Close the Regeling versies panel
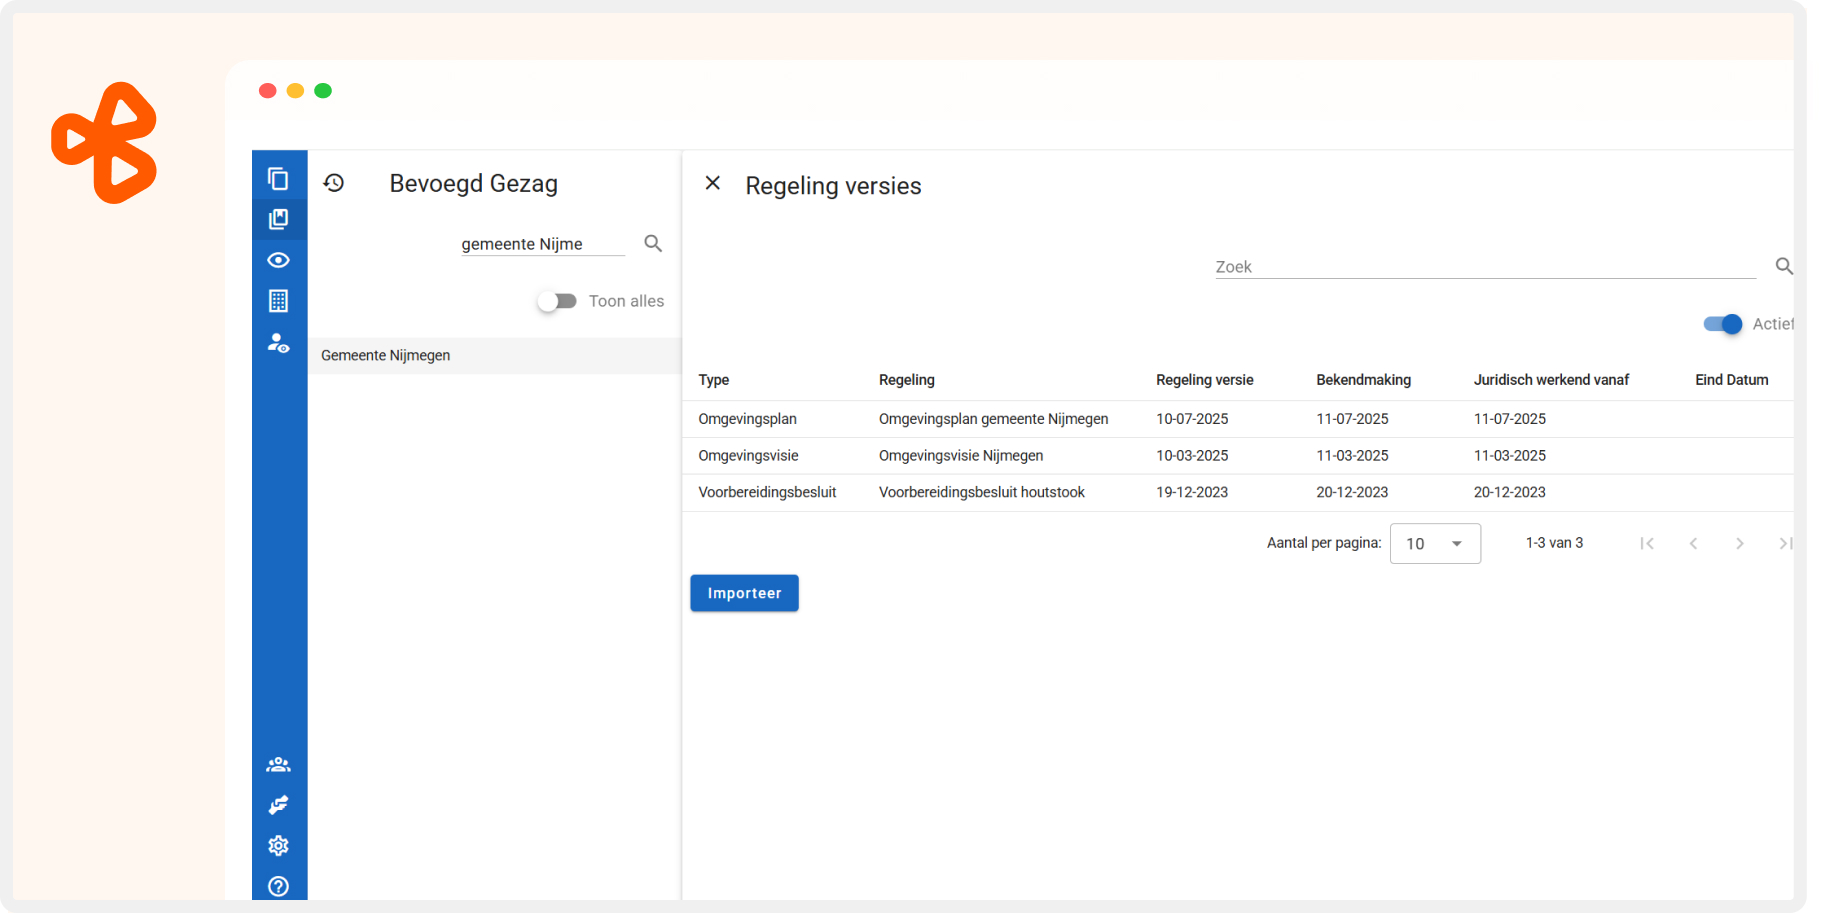 coord(713,183)
